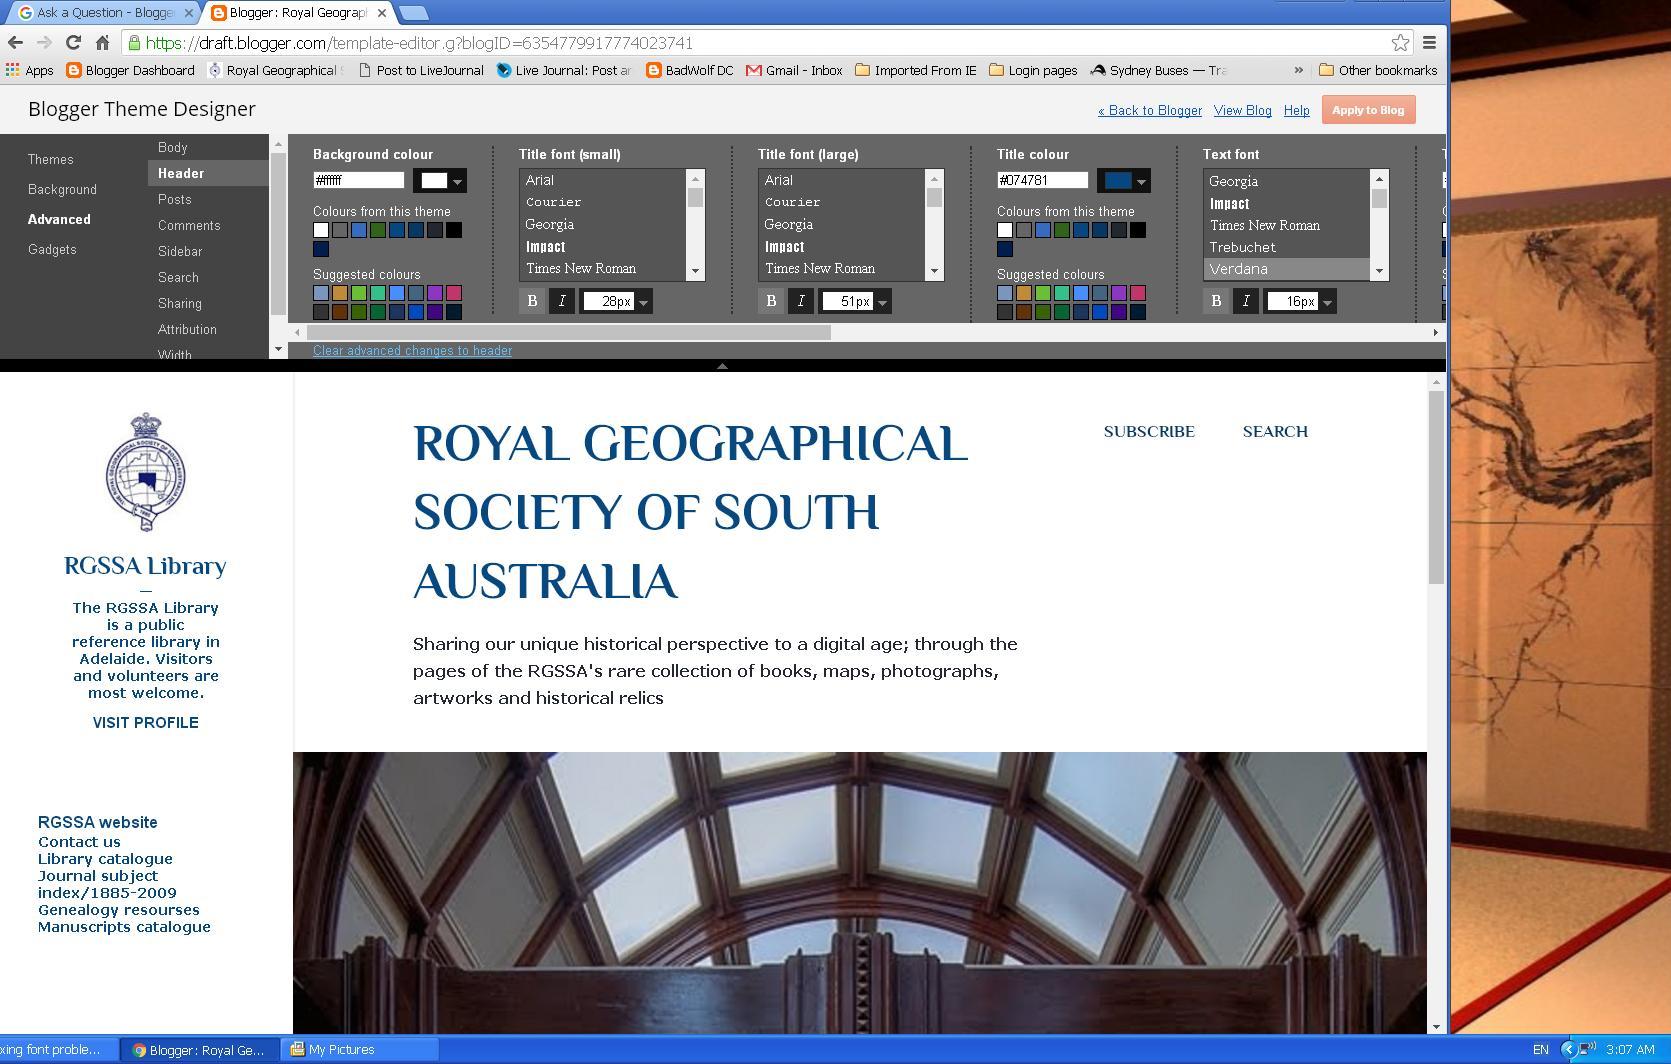Image resolution: width=1671 pixels, height=1064 pixels.
Task: Open the BadWolf DC bookmark
Action: tap(690, 70)
